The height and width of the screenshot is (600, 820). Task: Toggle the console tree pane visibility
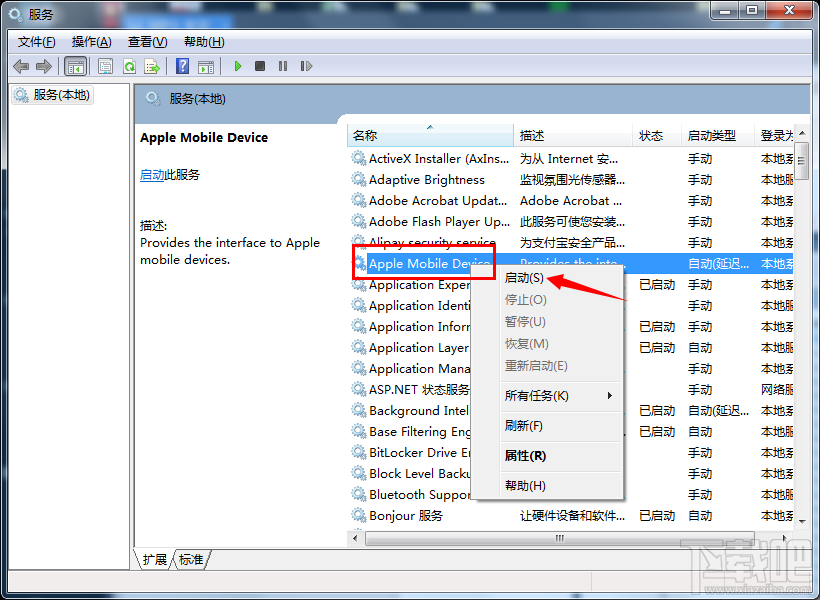(x=74, y=66)
